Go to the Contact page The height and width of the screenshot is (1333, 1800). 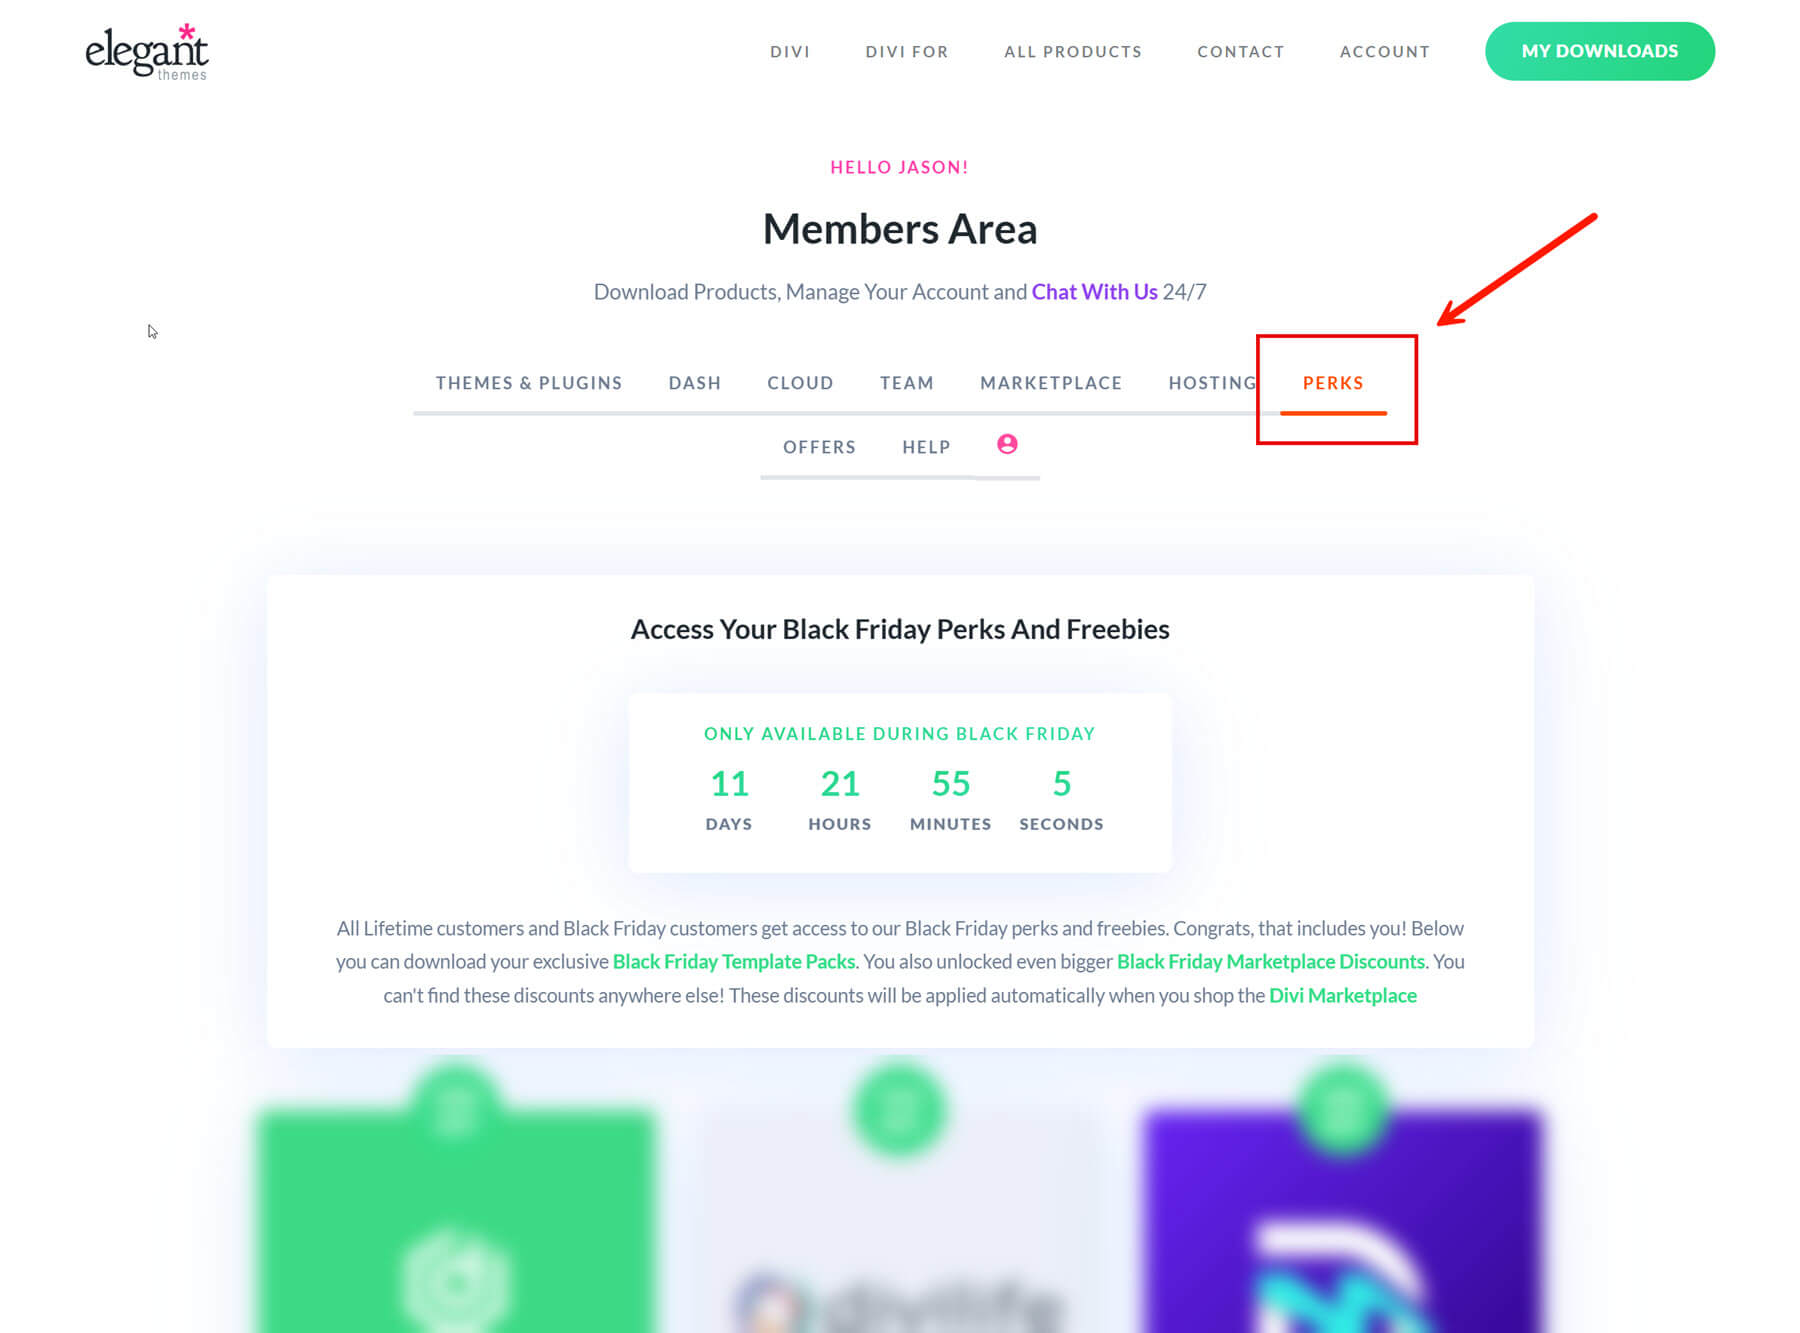tap(1240, 52)
